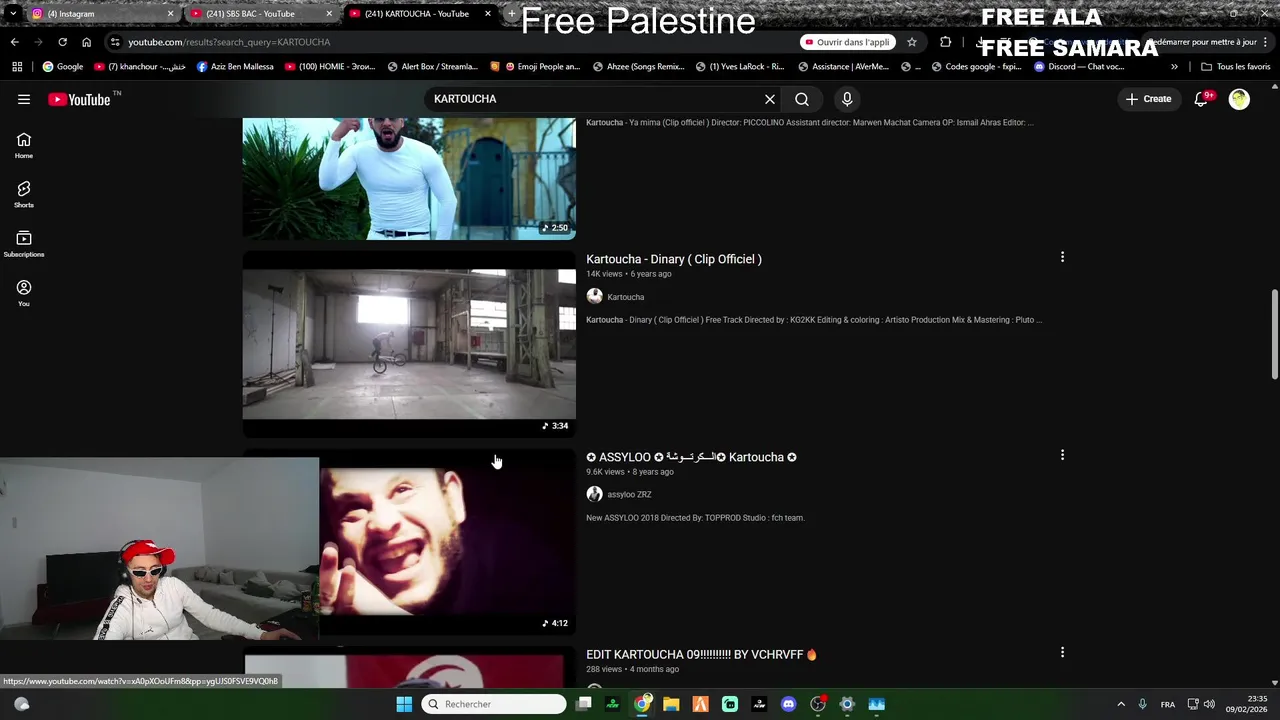Open the Google bookmark
Viewport: 1280px width, 720px height.
[x=62, y=67]
